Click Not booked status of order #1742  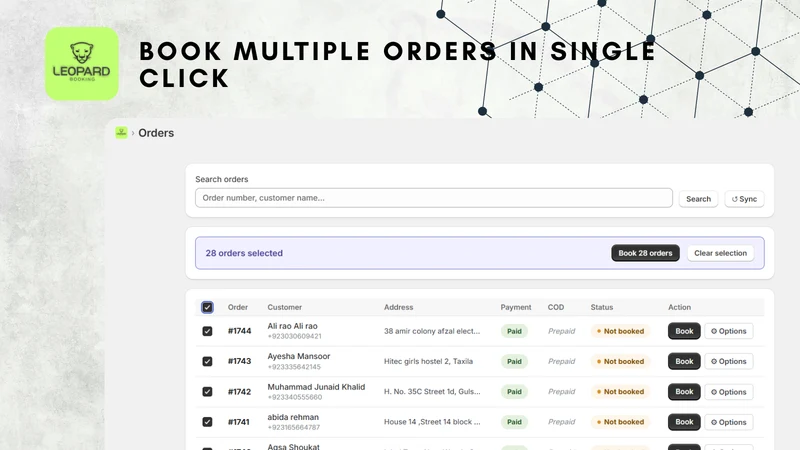[620, 392]
